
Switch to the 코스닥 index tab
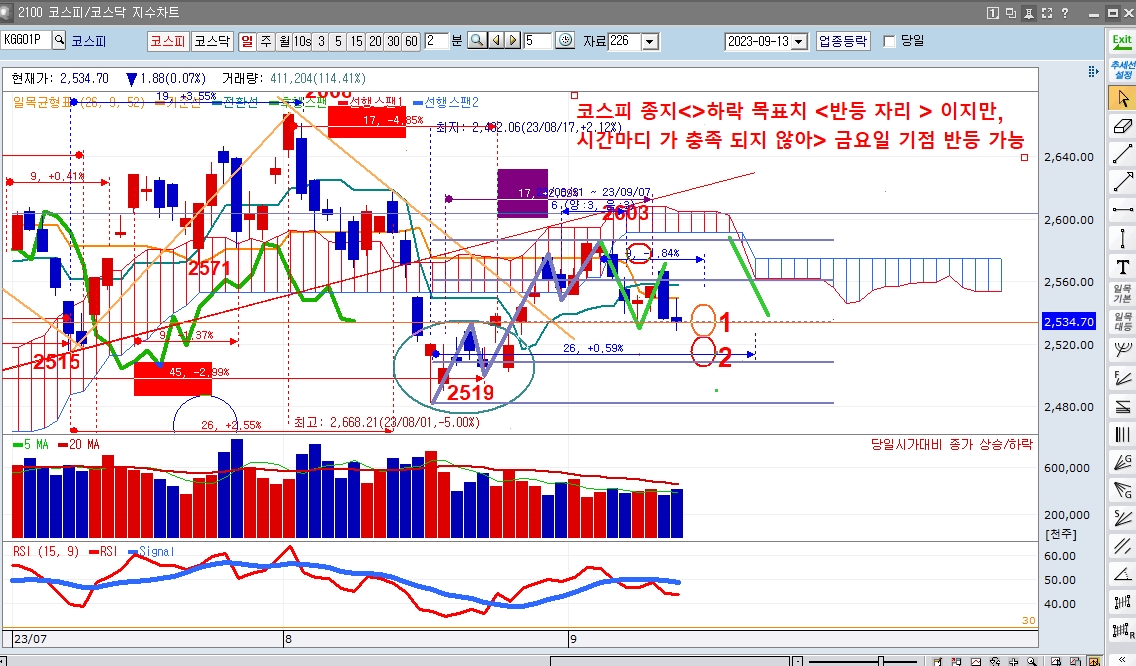(x=212, y=41)
